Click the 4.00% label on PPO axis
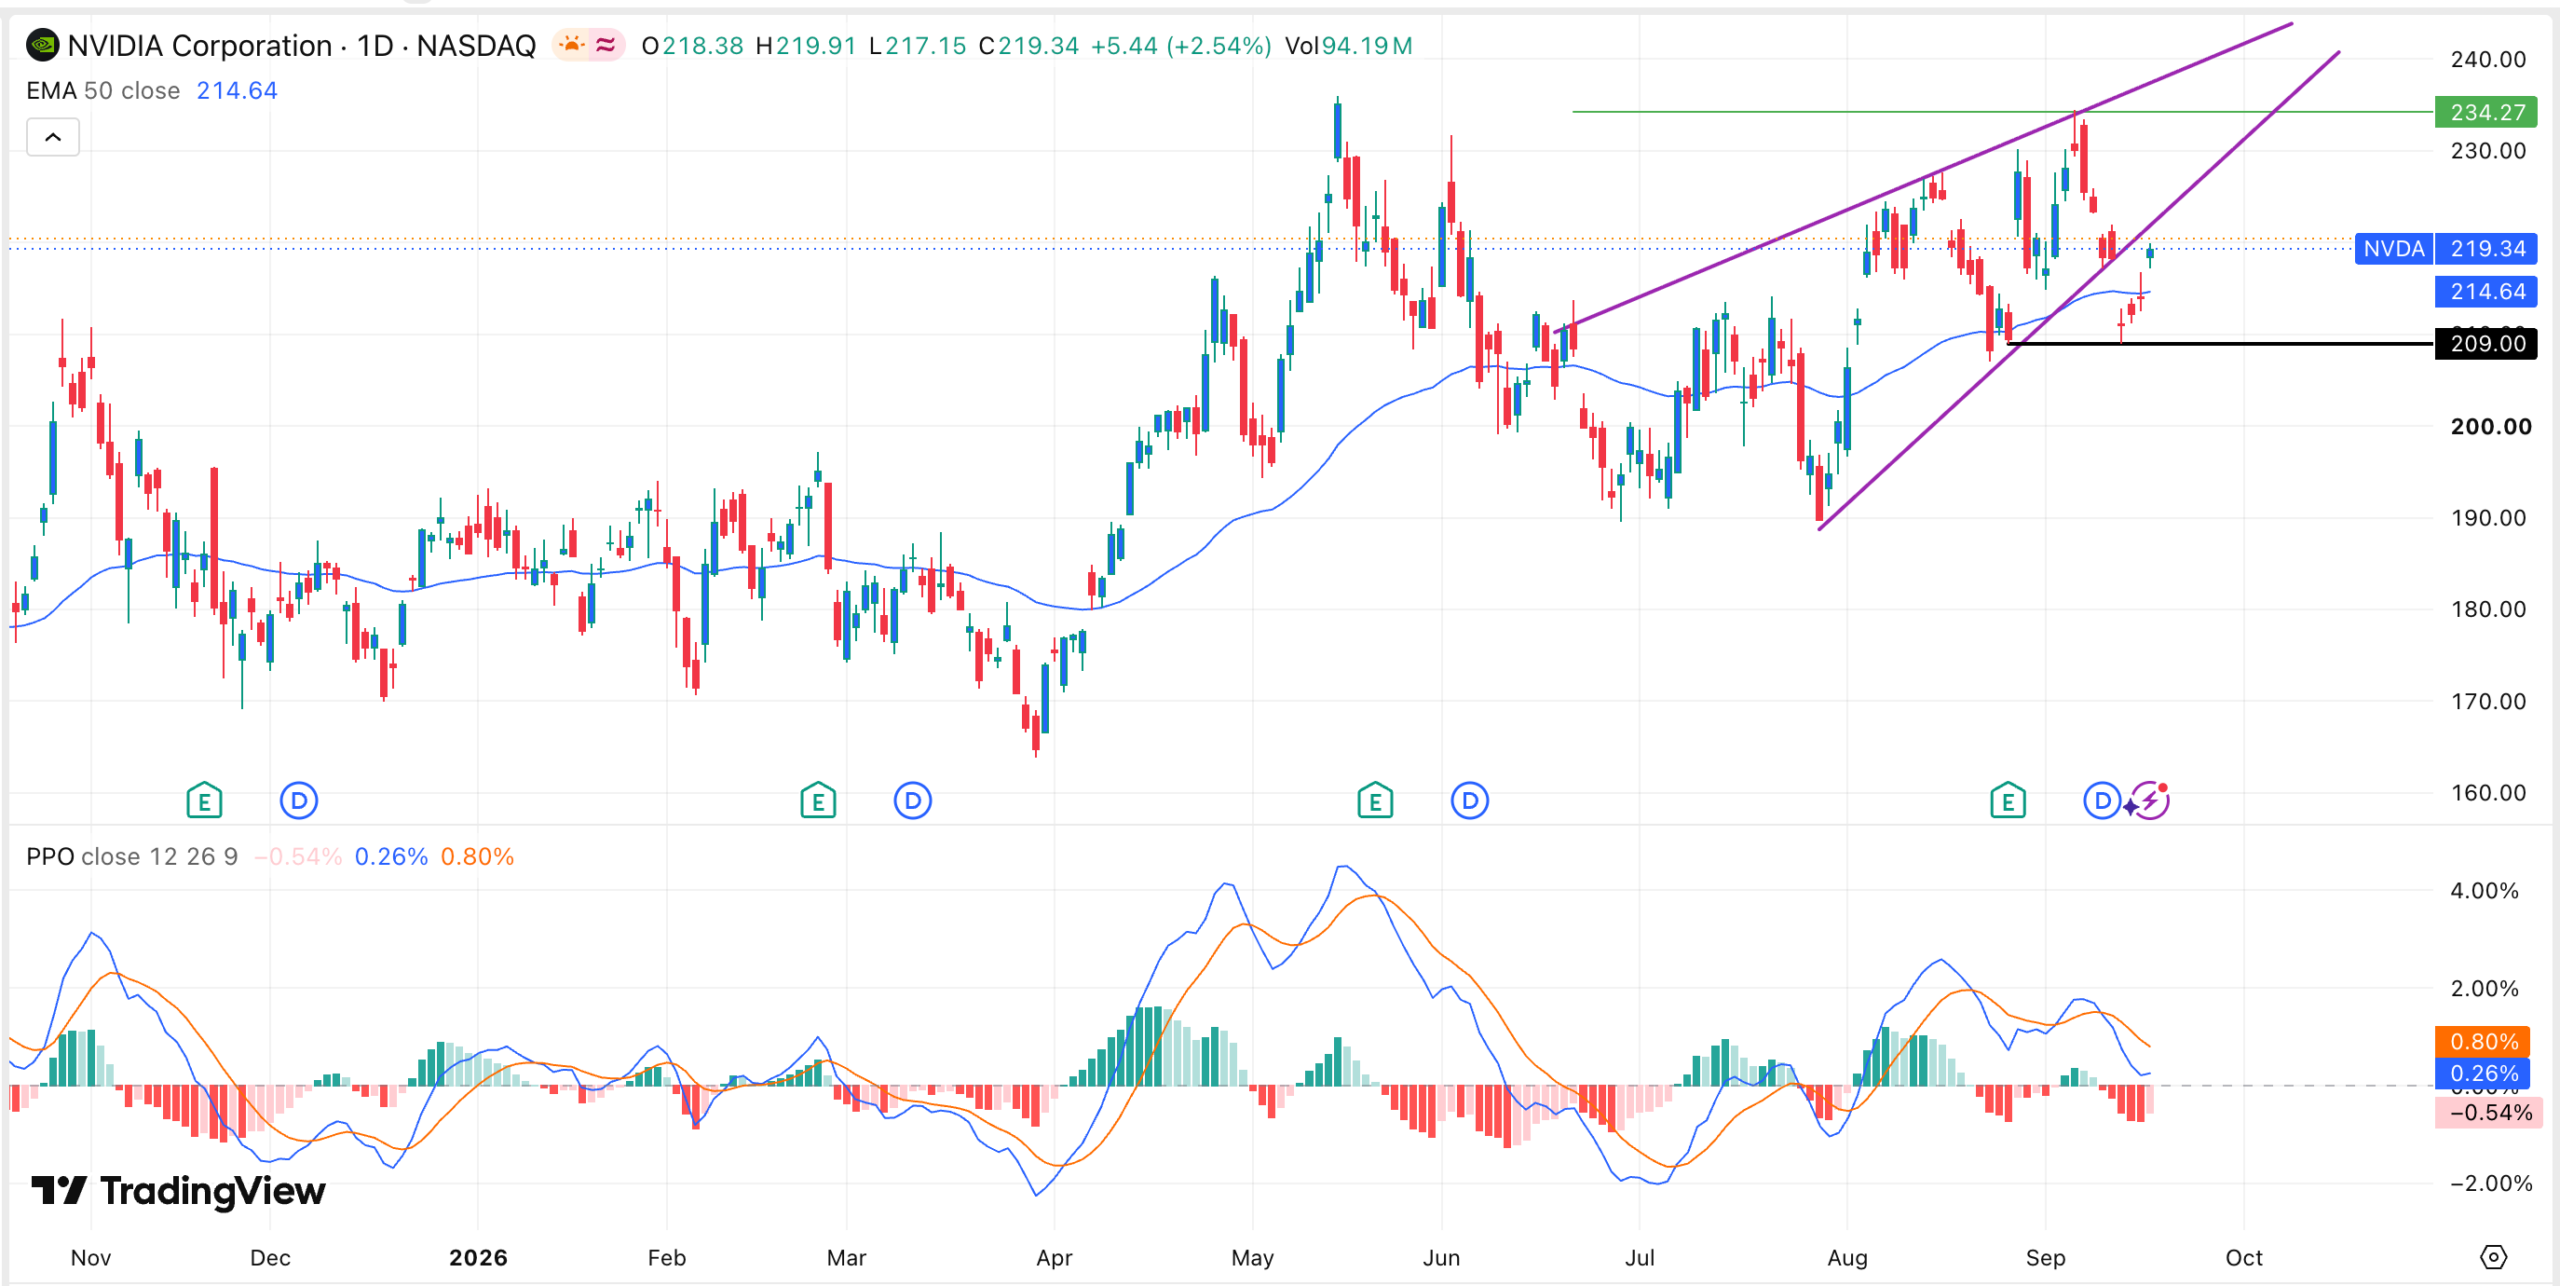The width and height of the screenshot is (2560, 1286). click(x=2484, y=891)
